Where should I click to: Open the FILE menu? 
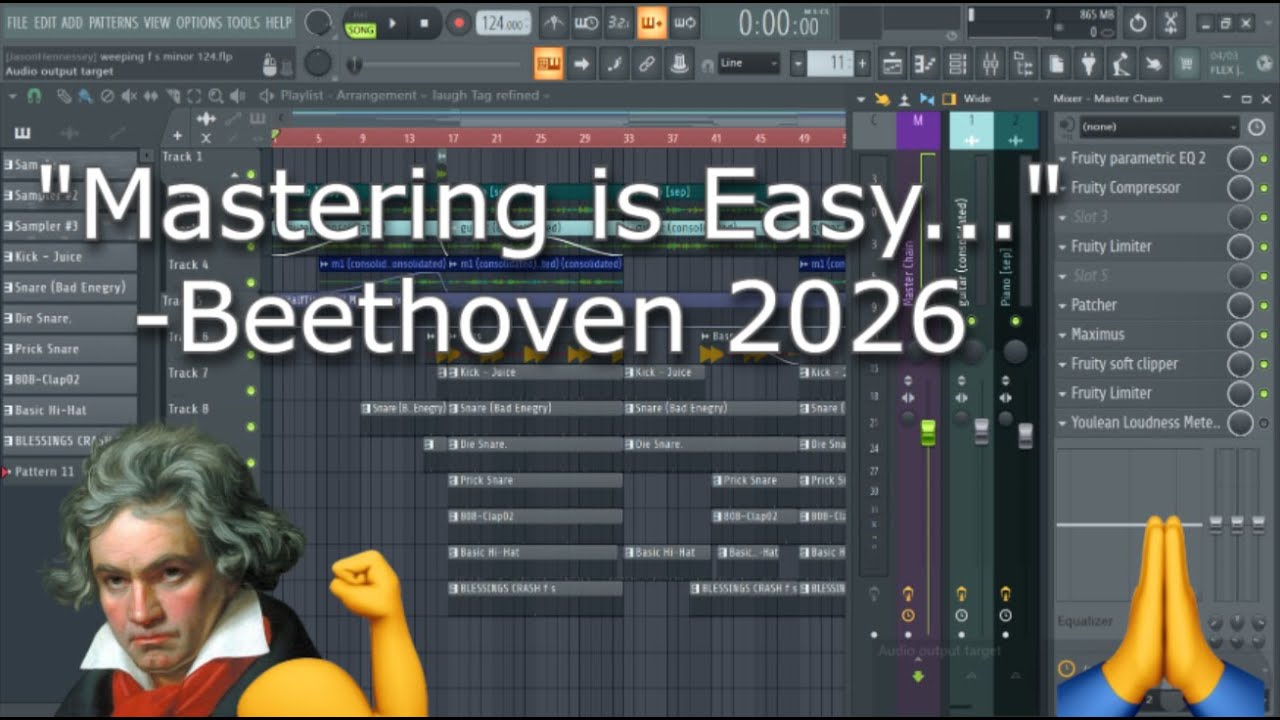[x=17, y=22]
